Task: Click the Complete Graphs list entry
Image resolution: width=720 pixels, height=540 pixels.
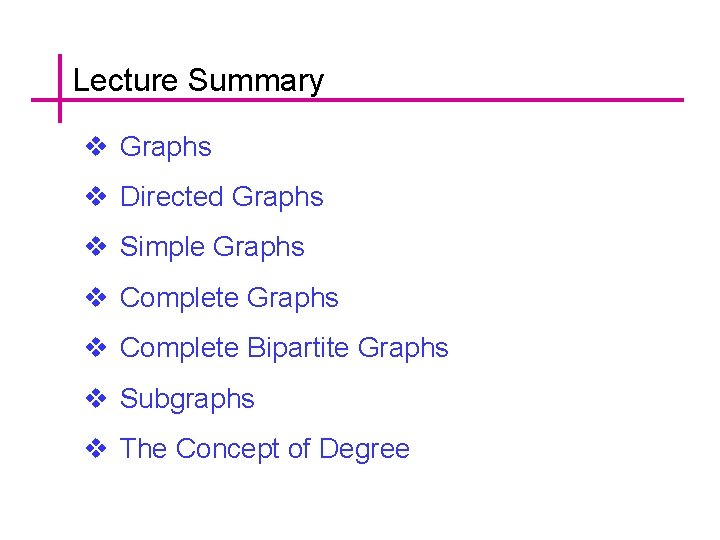Action: [x=228, y=298]
